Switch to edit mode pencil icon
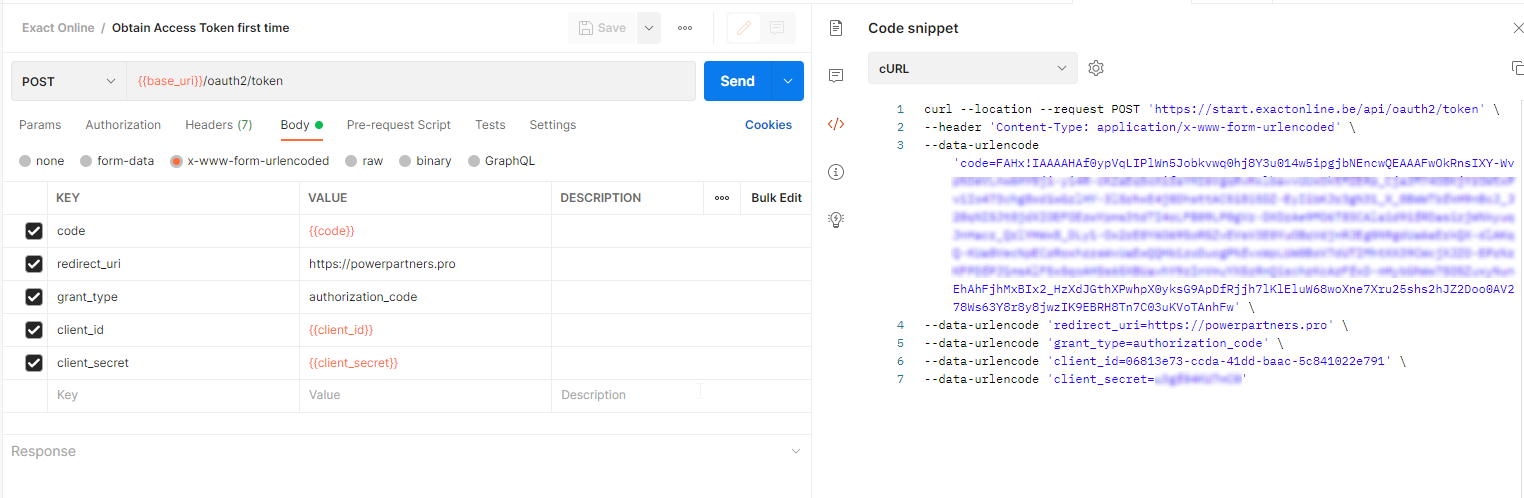Viewport: 1524px width, 498px height. [x=743, y=28]
